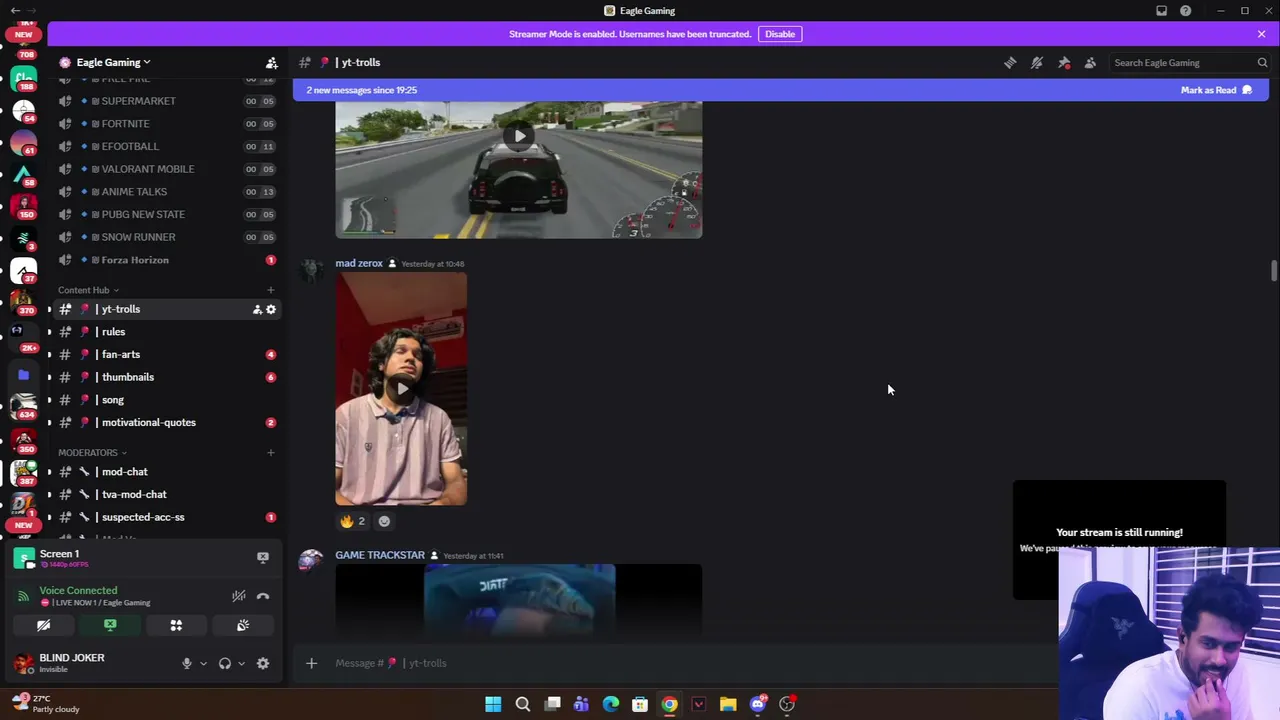The image size is (1280, 720).
Task: Add reaction to mad zerox's message
Action: click(384, 521)
